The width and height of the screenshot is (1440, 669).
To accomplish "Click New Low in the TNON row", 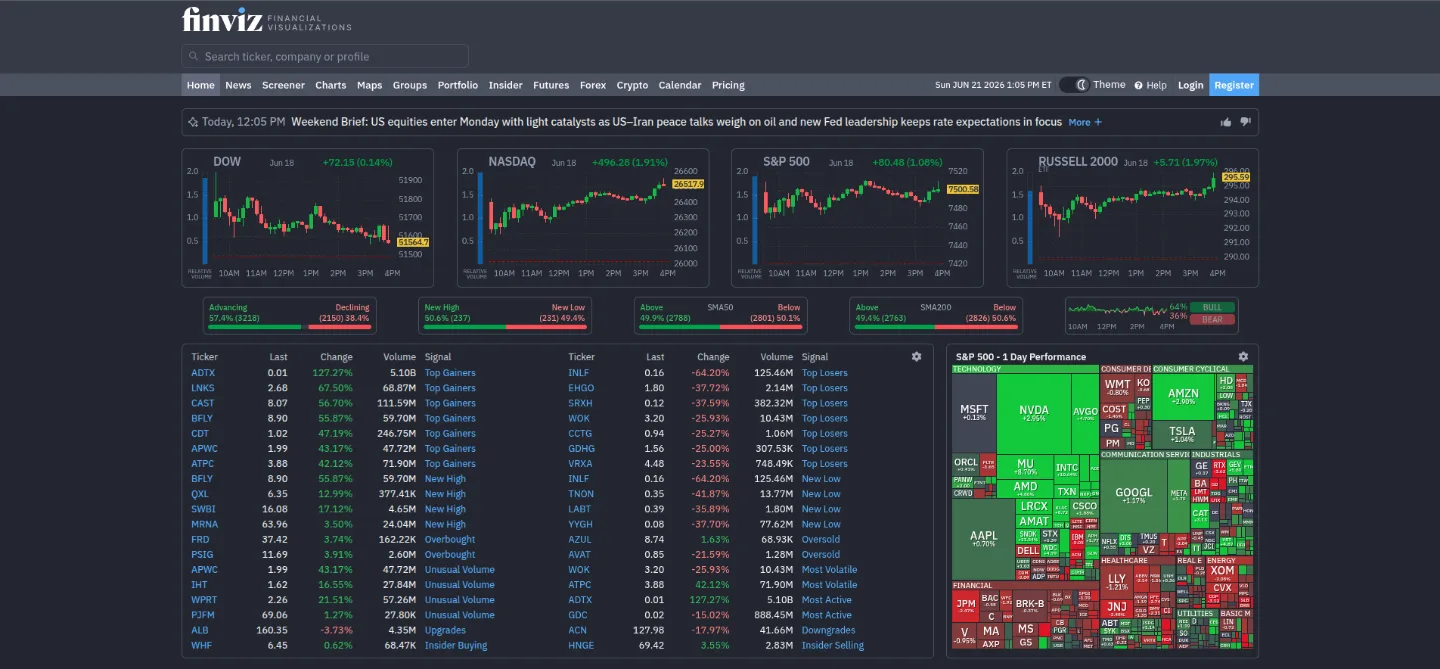I will tap(821, 494).
